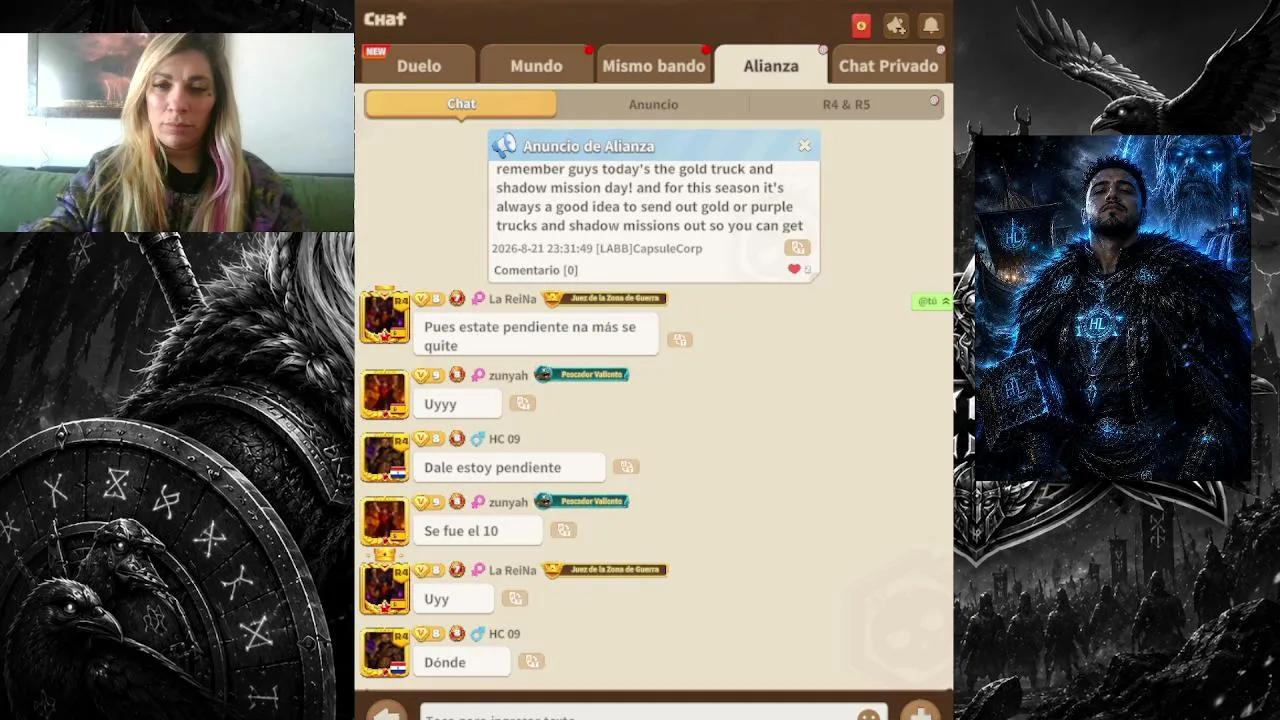Click the 'Pues estate pendiente na más se quite' bubble
Viewport: 1280px width, 720px height.
(x=536, y=335)
